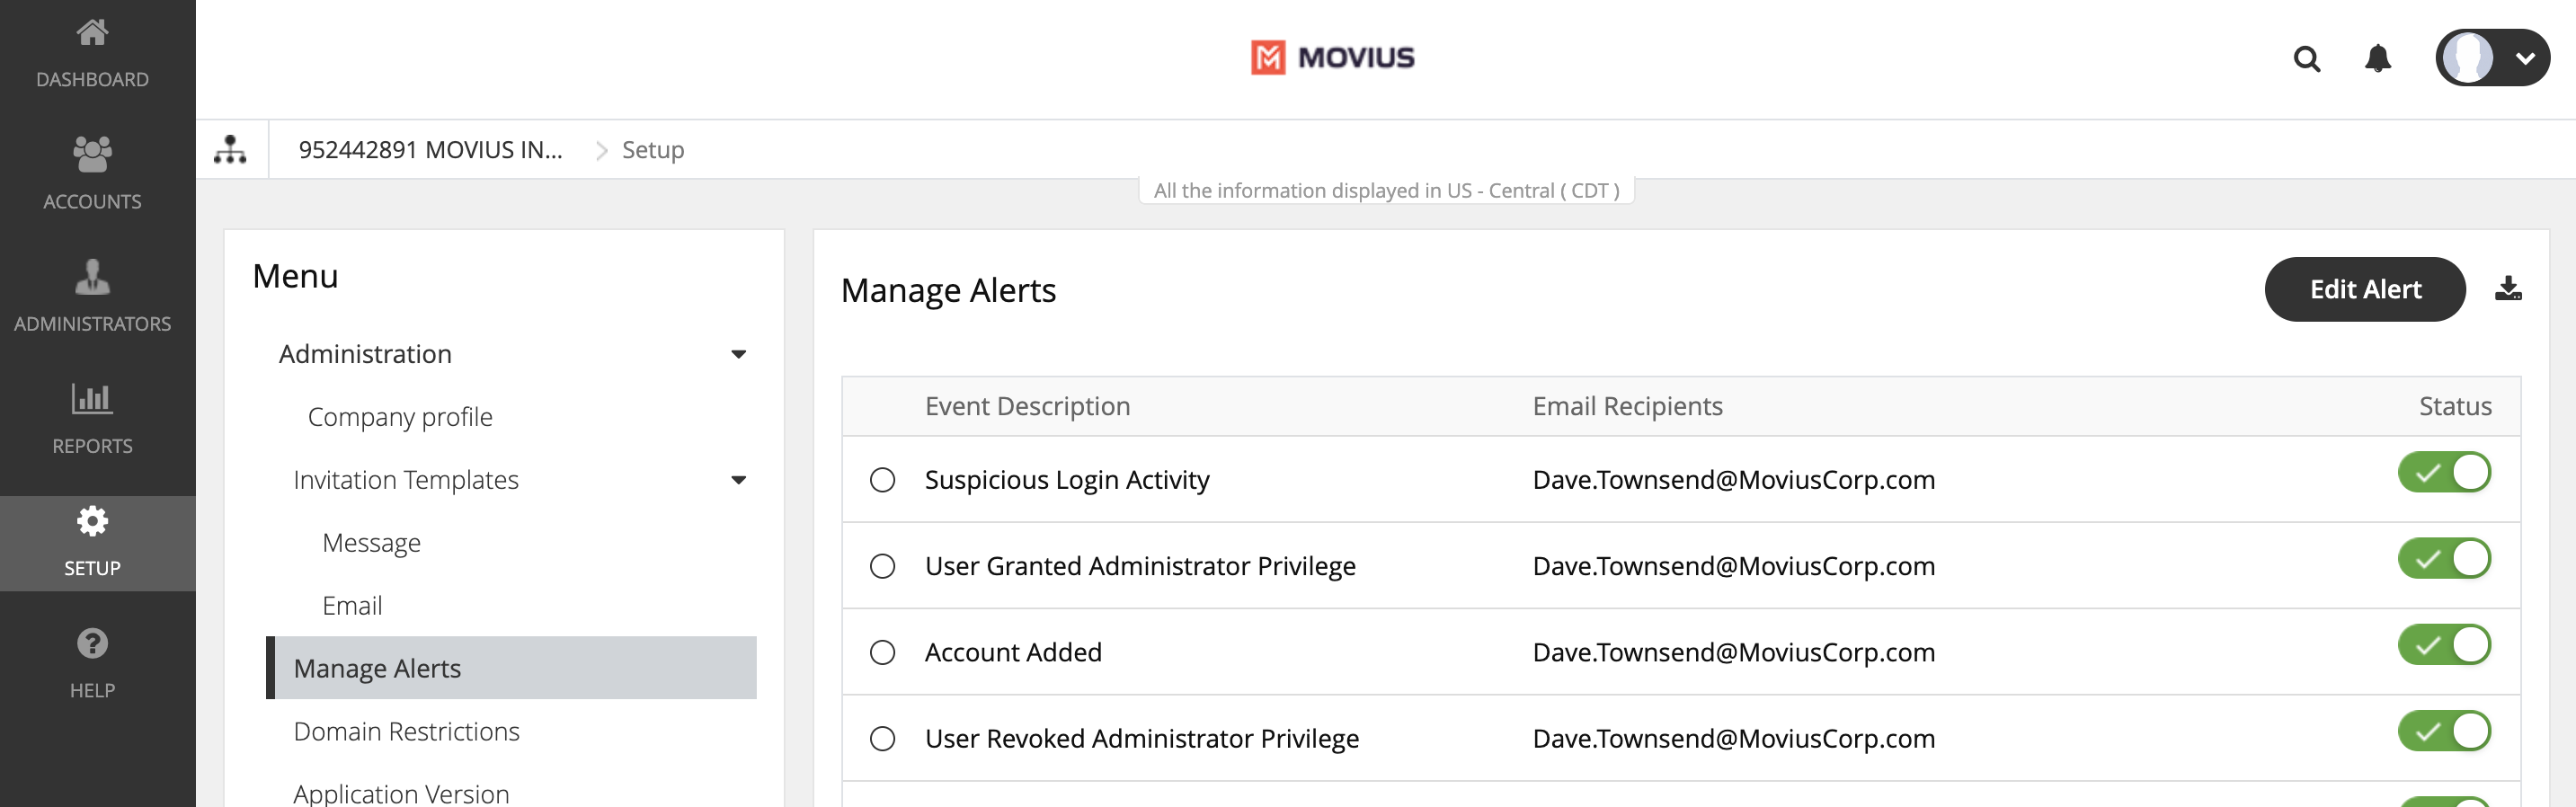Select Company profile in menu
Viewport: 2576px width, 807px height.
click(400, 417)
